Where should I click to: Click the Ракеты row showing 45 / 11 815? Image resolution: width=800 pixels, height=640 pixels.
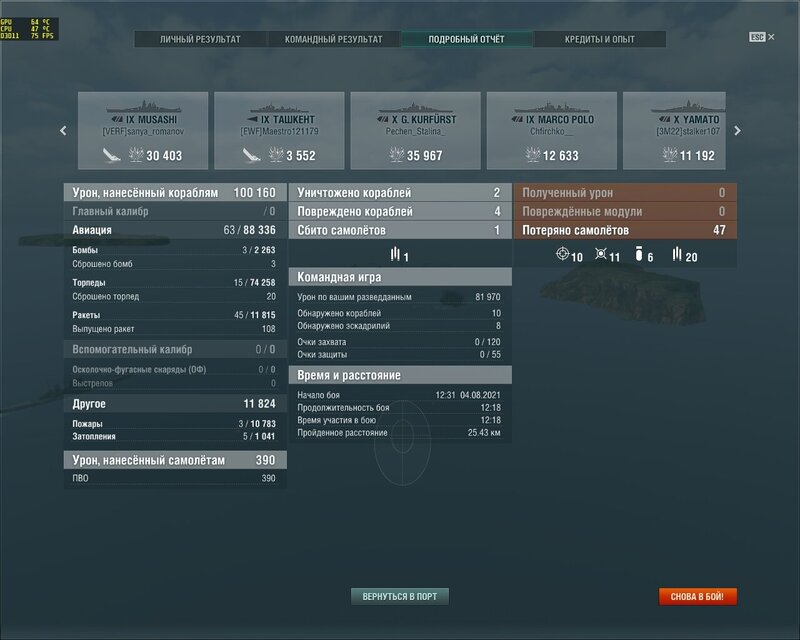[175, 315]
